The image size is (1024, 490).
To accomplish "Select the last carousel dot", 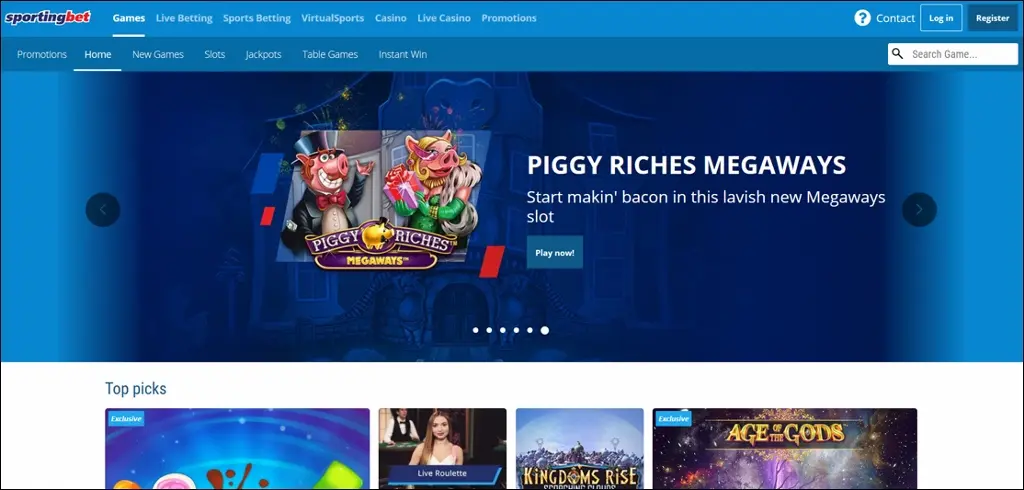I will pyautogui.click(x=545, y=331).
